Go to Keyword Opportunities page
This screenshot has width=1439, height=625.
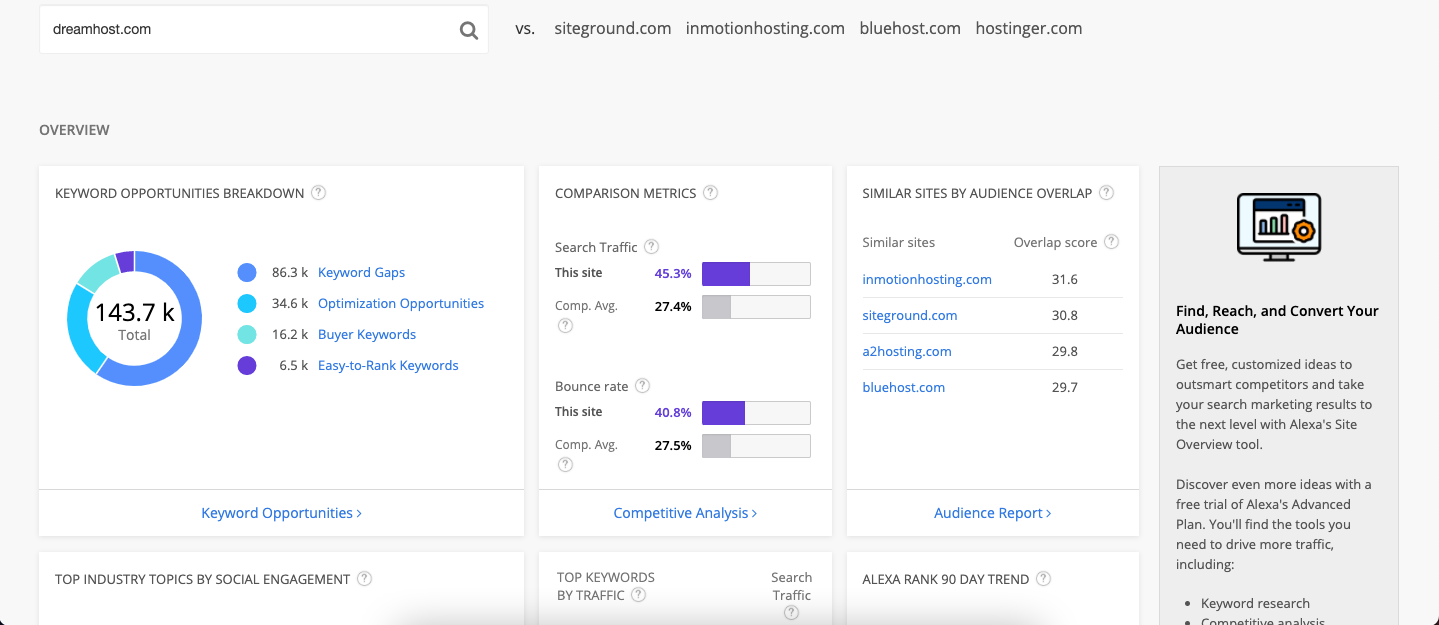(281, 513)
